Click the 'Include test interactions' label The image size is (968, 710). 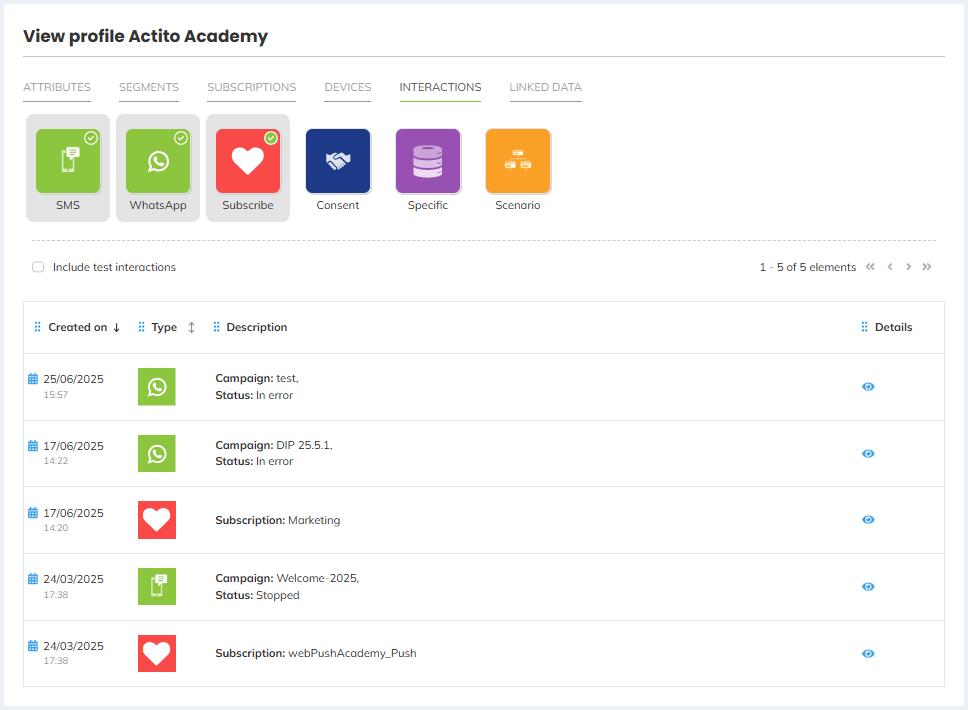[x=114, y=267]
